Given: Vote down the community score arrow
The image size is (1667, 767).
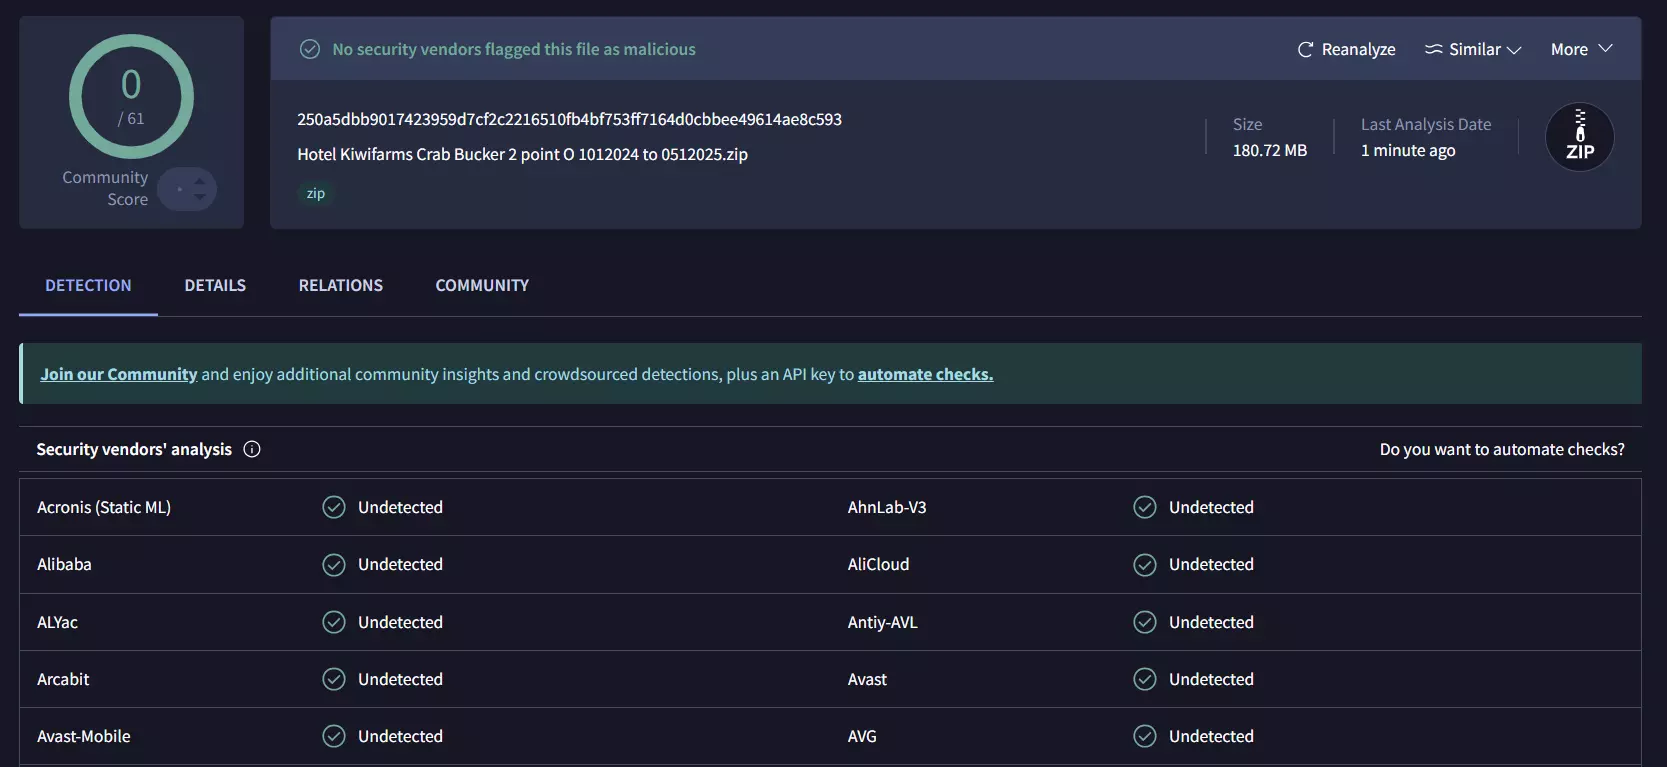Looking at the screenshot, I should 200,197.
